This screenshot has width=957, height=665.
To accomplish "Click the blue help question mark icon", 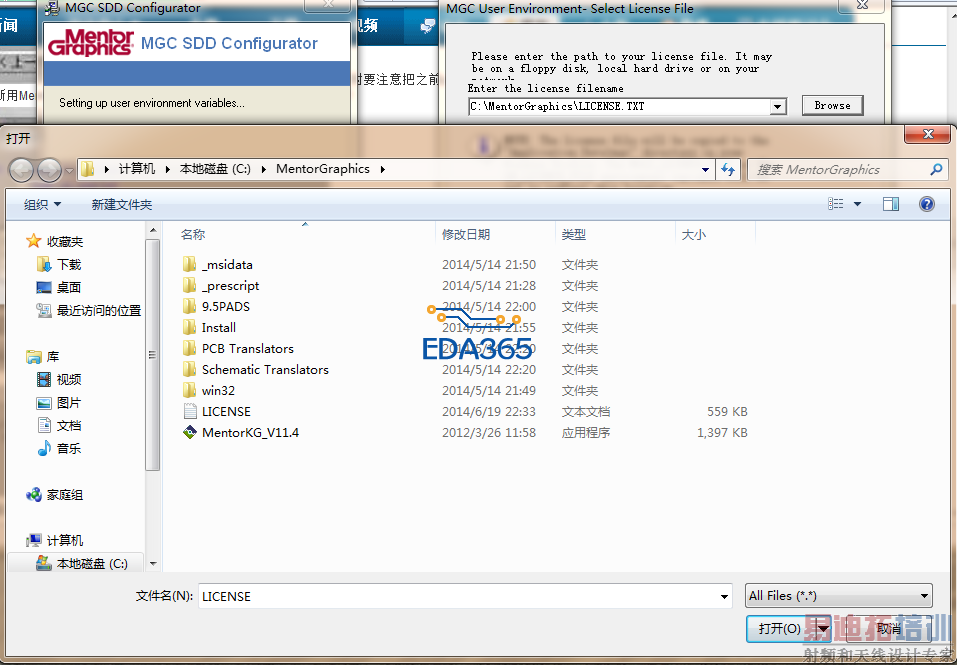I will pyautogui.click(x=926, y=204).
